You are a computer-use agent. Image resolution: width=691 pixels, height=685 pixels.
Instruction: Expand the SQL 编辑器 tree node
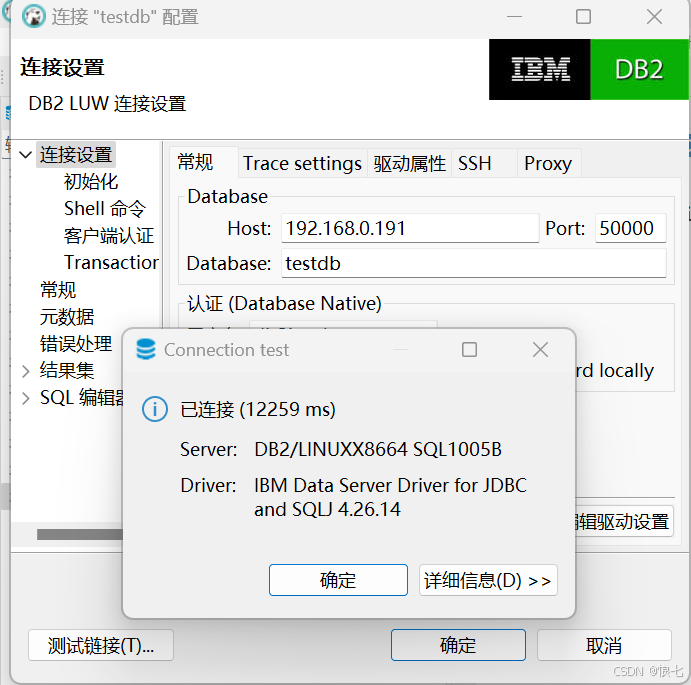(26, 398)
